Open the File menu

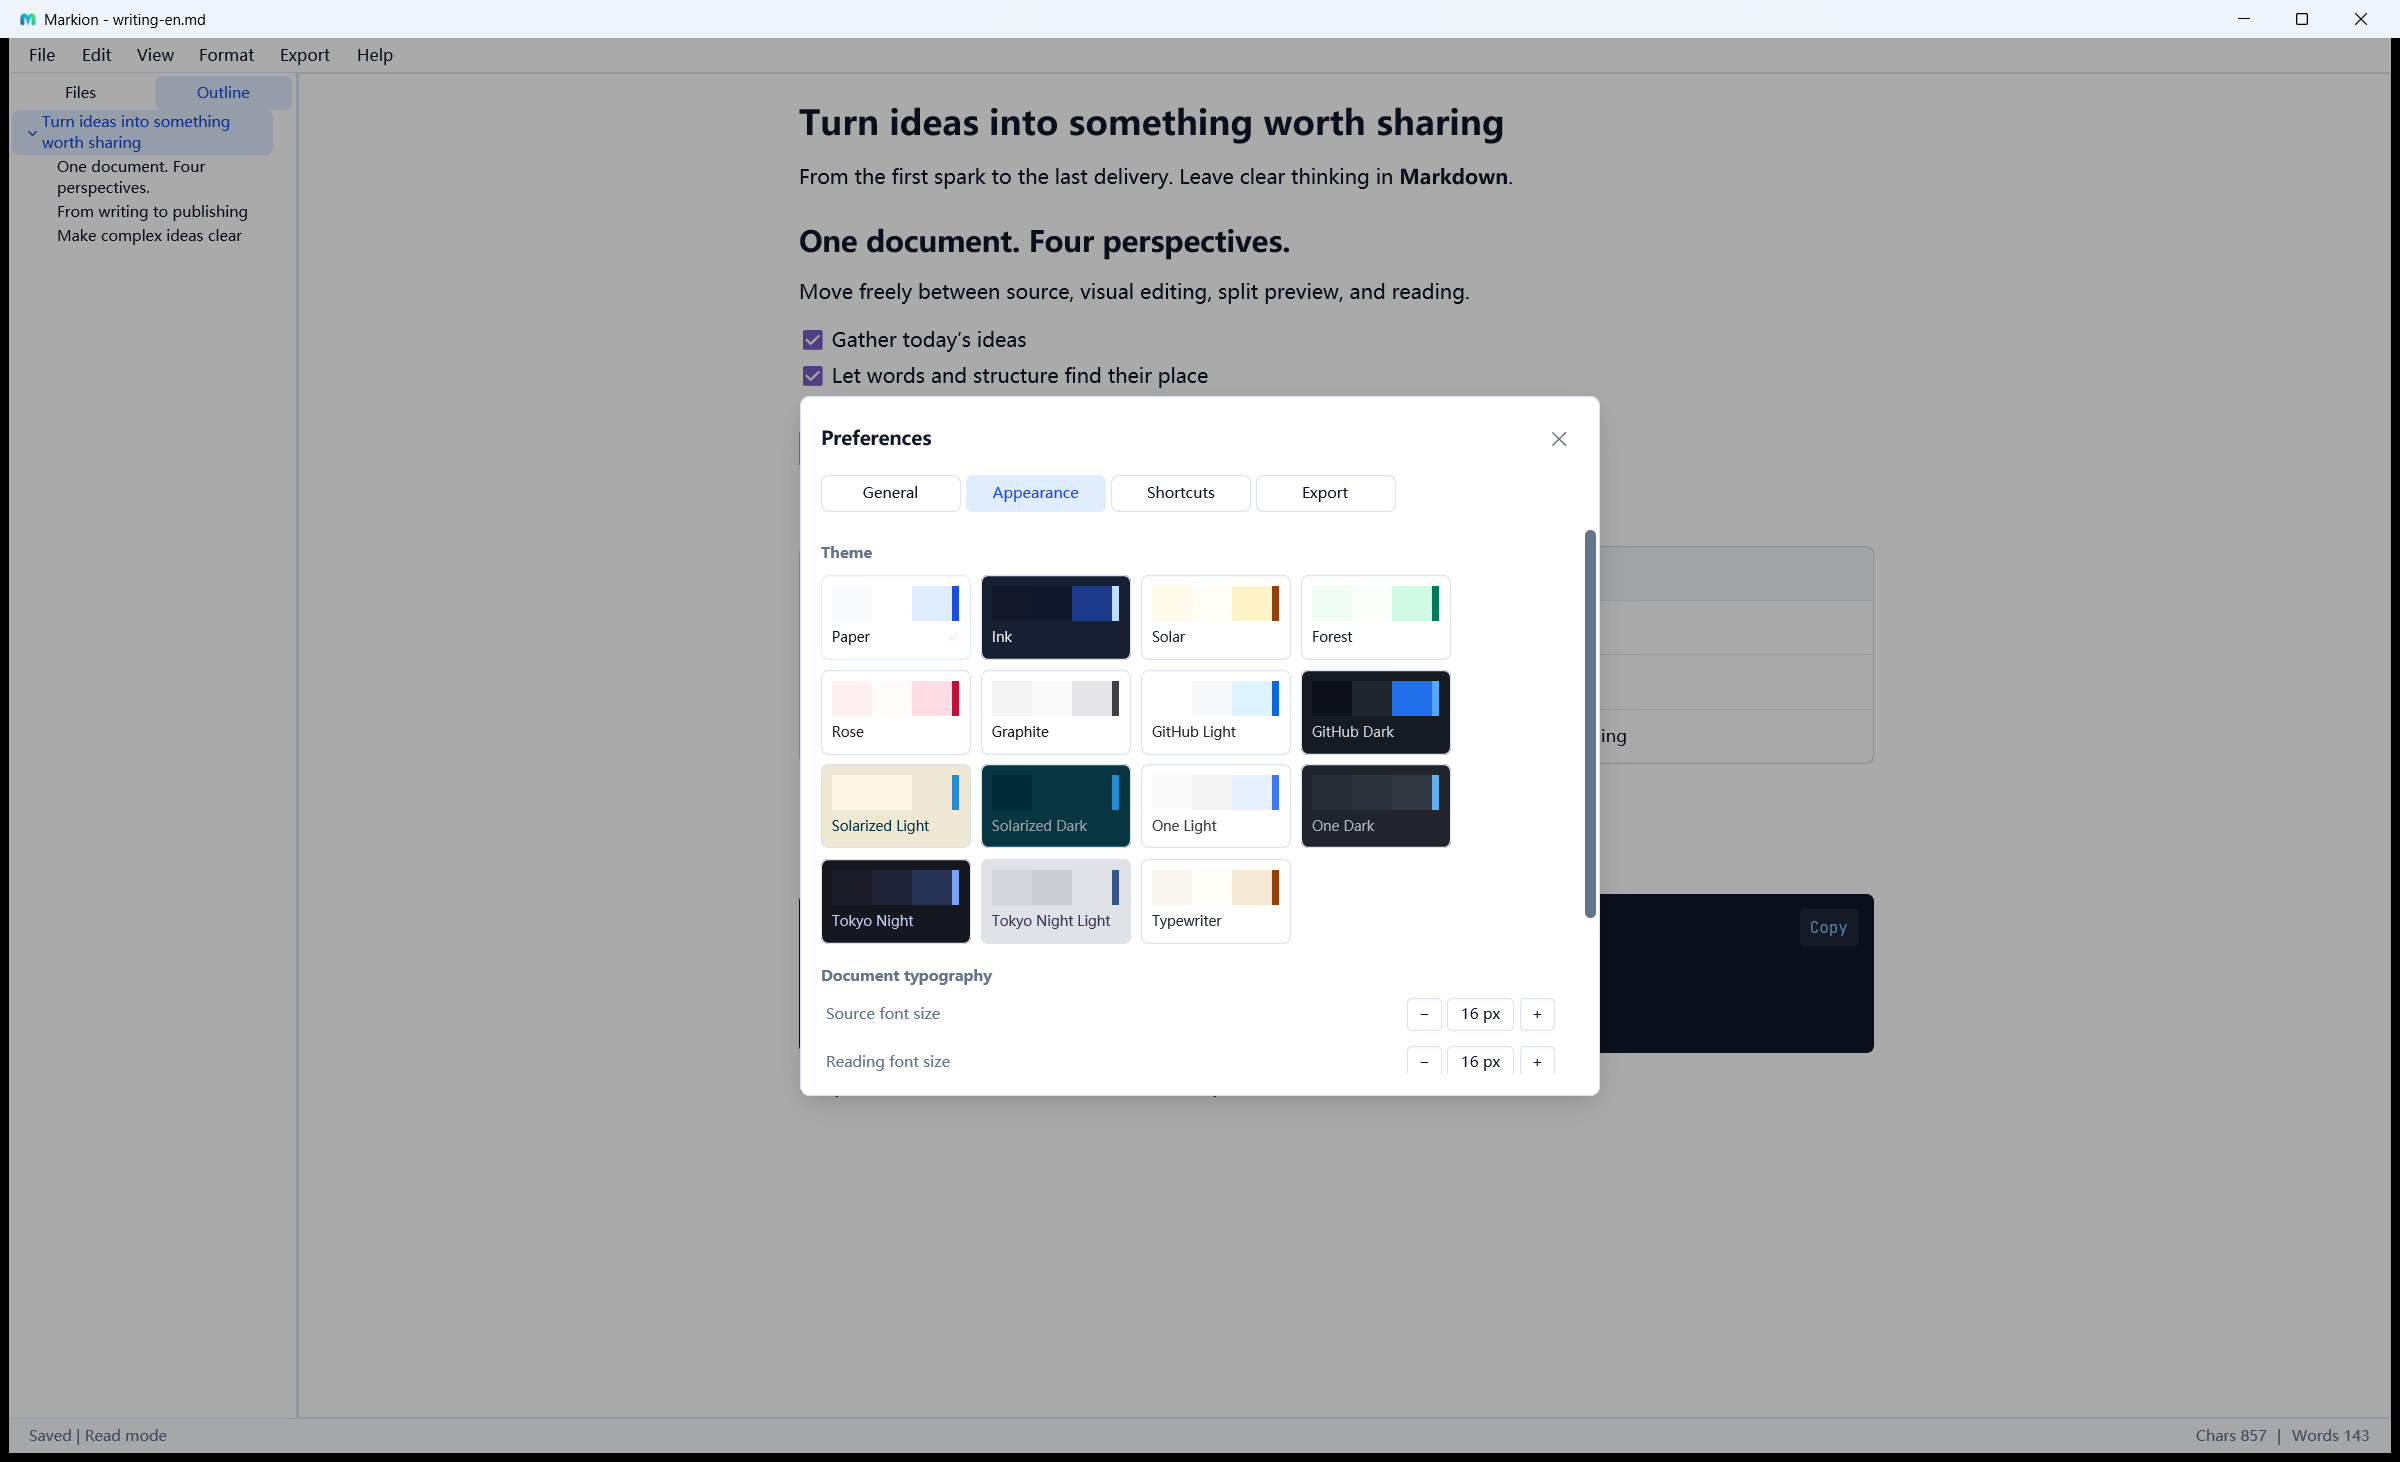tap(42, 55)
